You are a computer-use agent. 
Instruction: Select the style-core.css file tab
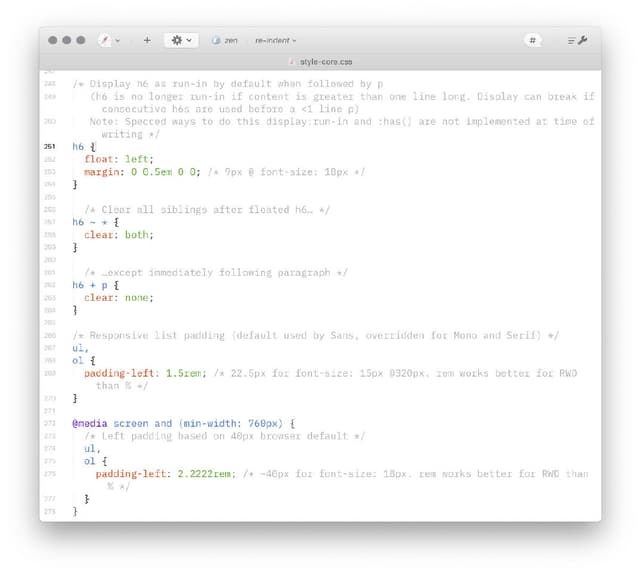click(326, 62)
